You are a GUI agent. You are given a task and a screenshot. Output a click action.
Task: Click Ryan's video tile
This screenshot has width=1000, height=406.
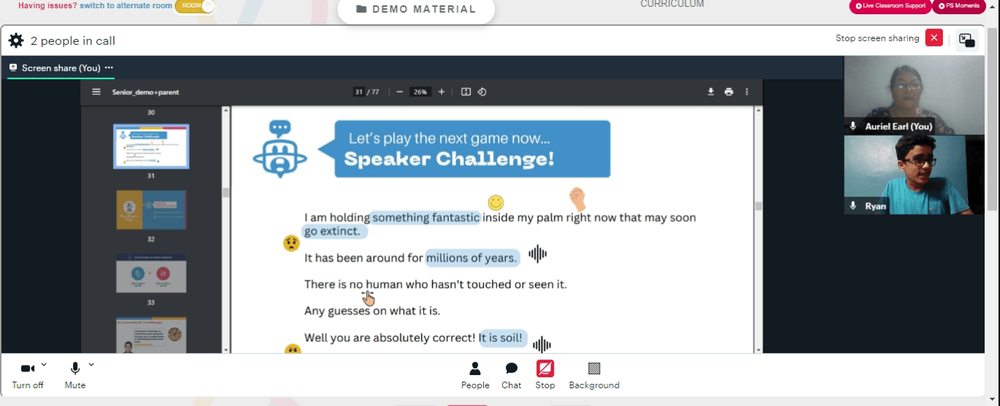pyautogui.click(x=915, y=175)
